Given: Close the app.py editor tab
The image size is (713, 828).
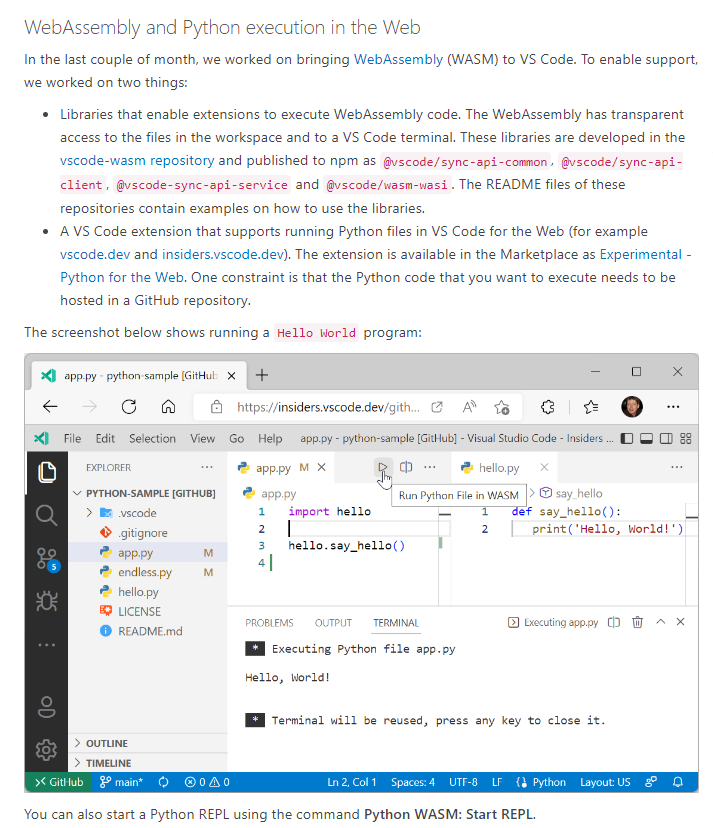Looking at the screenshot, I should 321,467.
